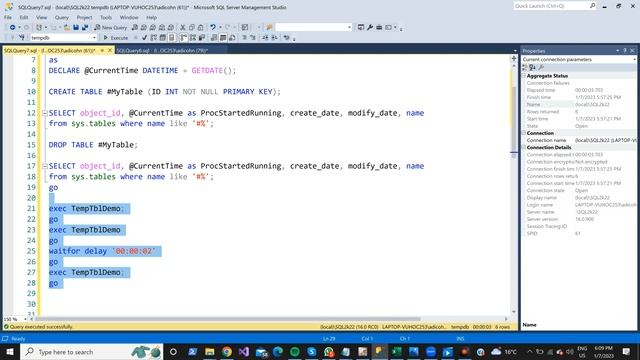Select the Results to Grid option

(223, 38)
